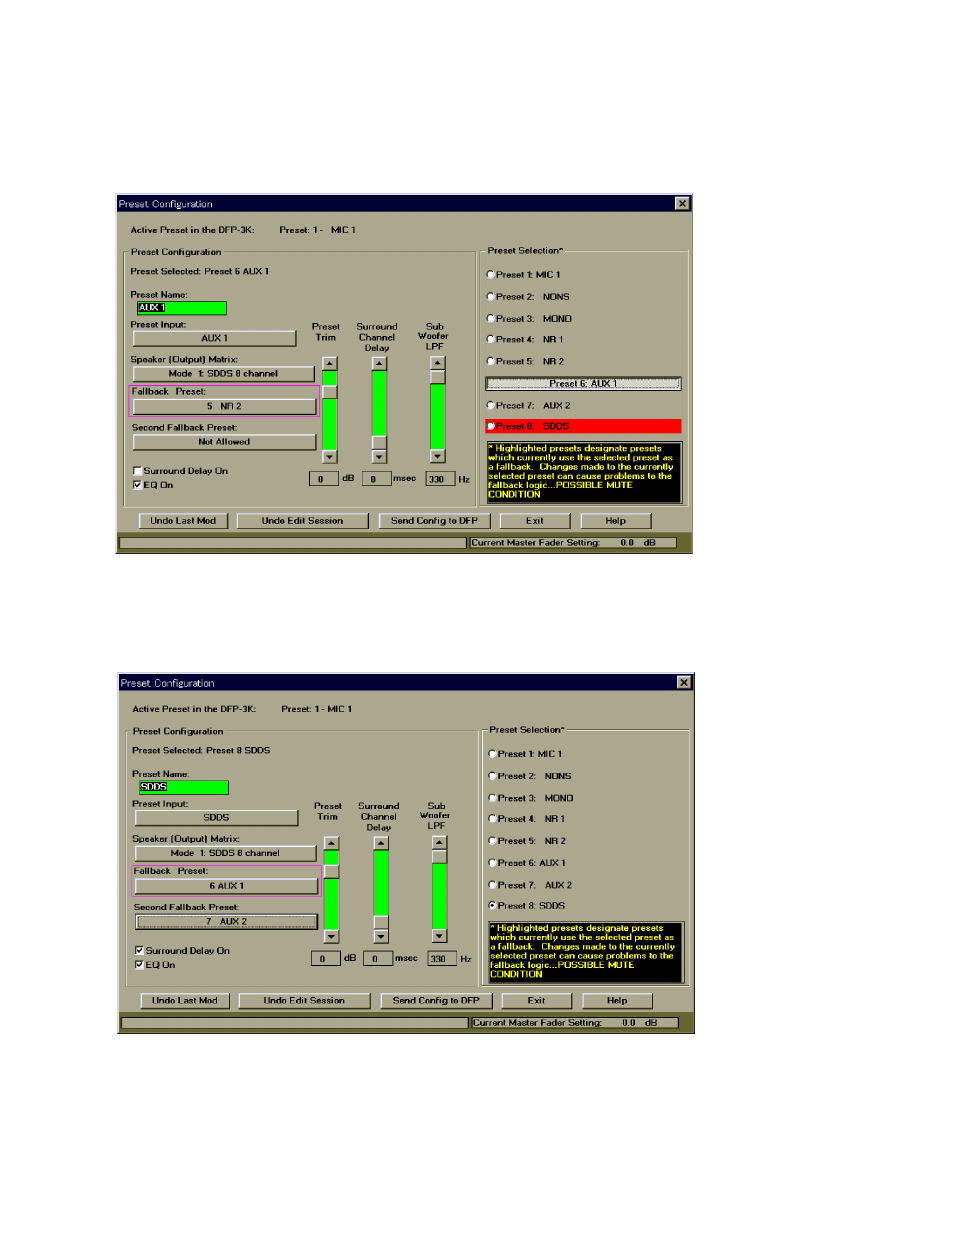The width and height of the screenshot is (954, 1244).
Task: Select Preset 2: NONS in lower window
Action: tap(530, 776)
